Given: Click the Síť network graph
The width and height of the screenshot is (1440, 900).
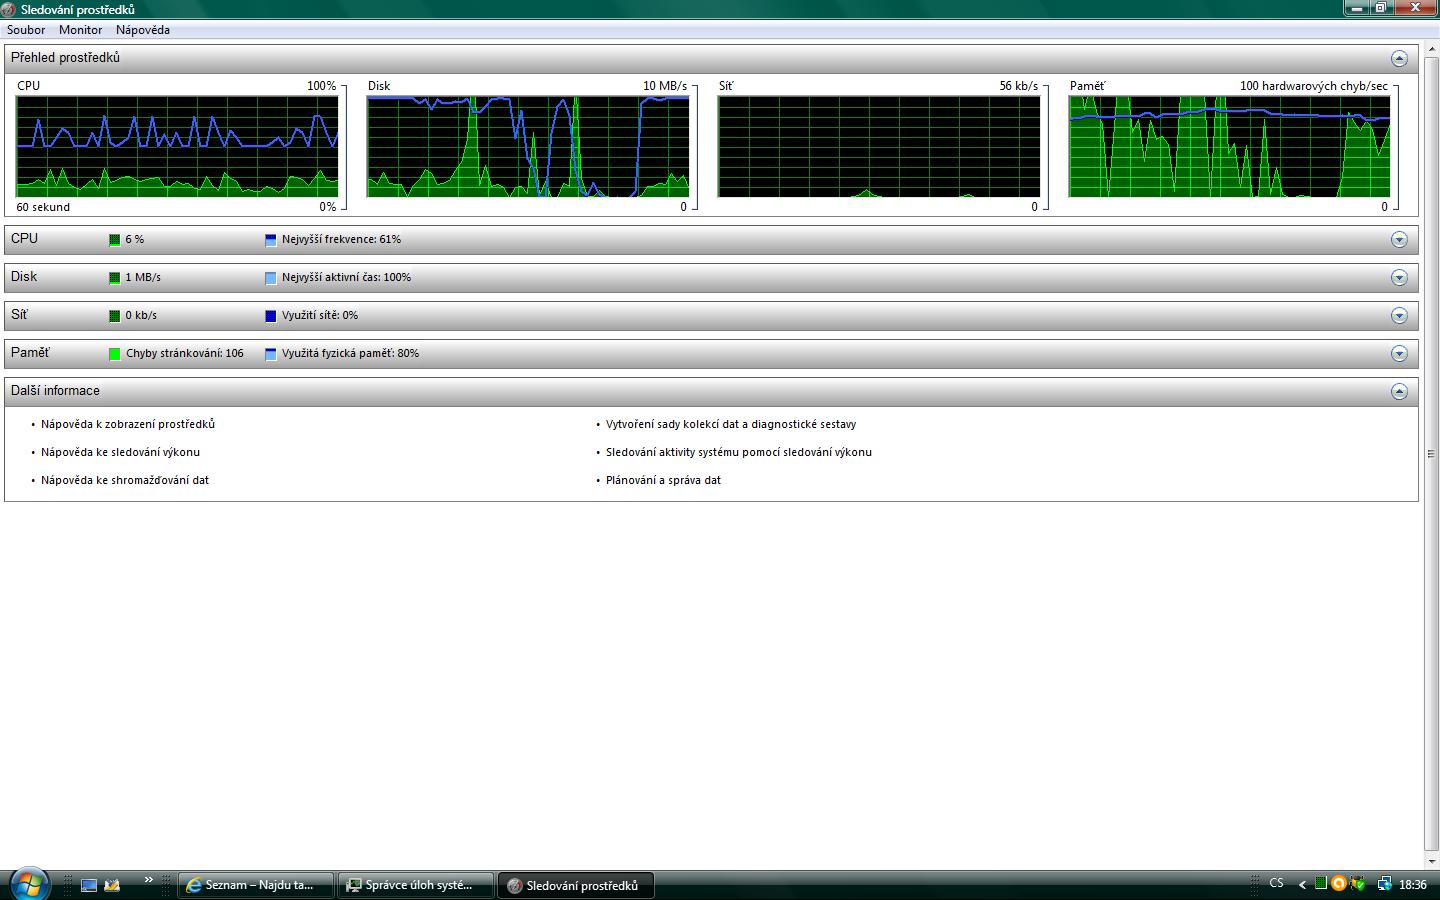Looking at the screenshot, I should pos(879,146).
